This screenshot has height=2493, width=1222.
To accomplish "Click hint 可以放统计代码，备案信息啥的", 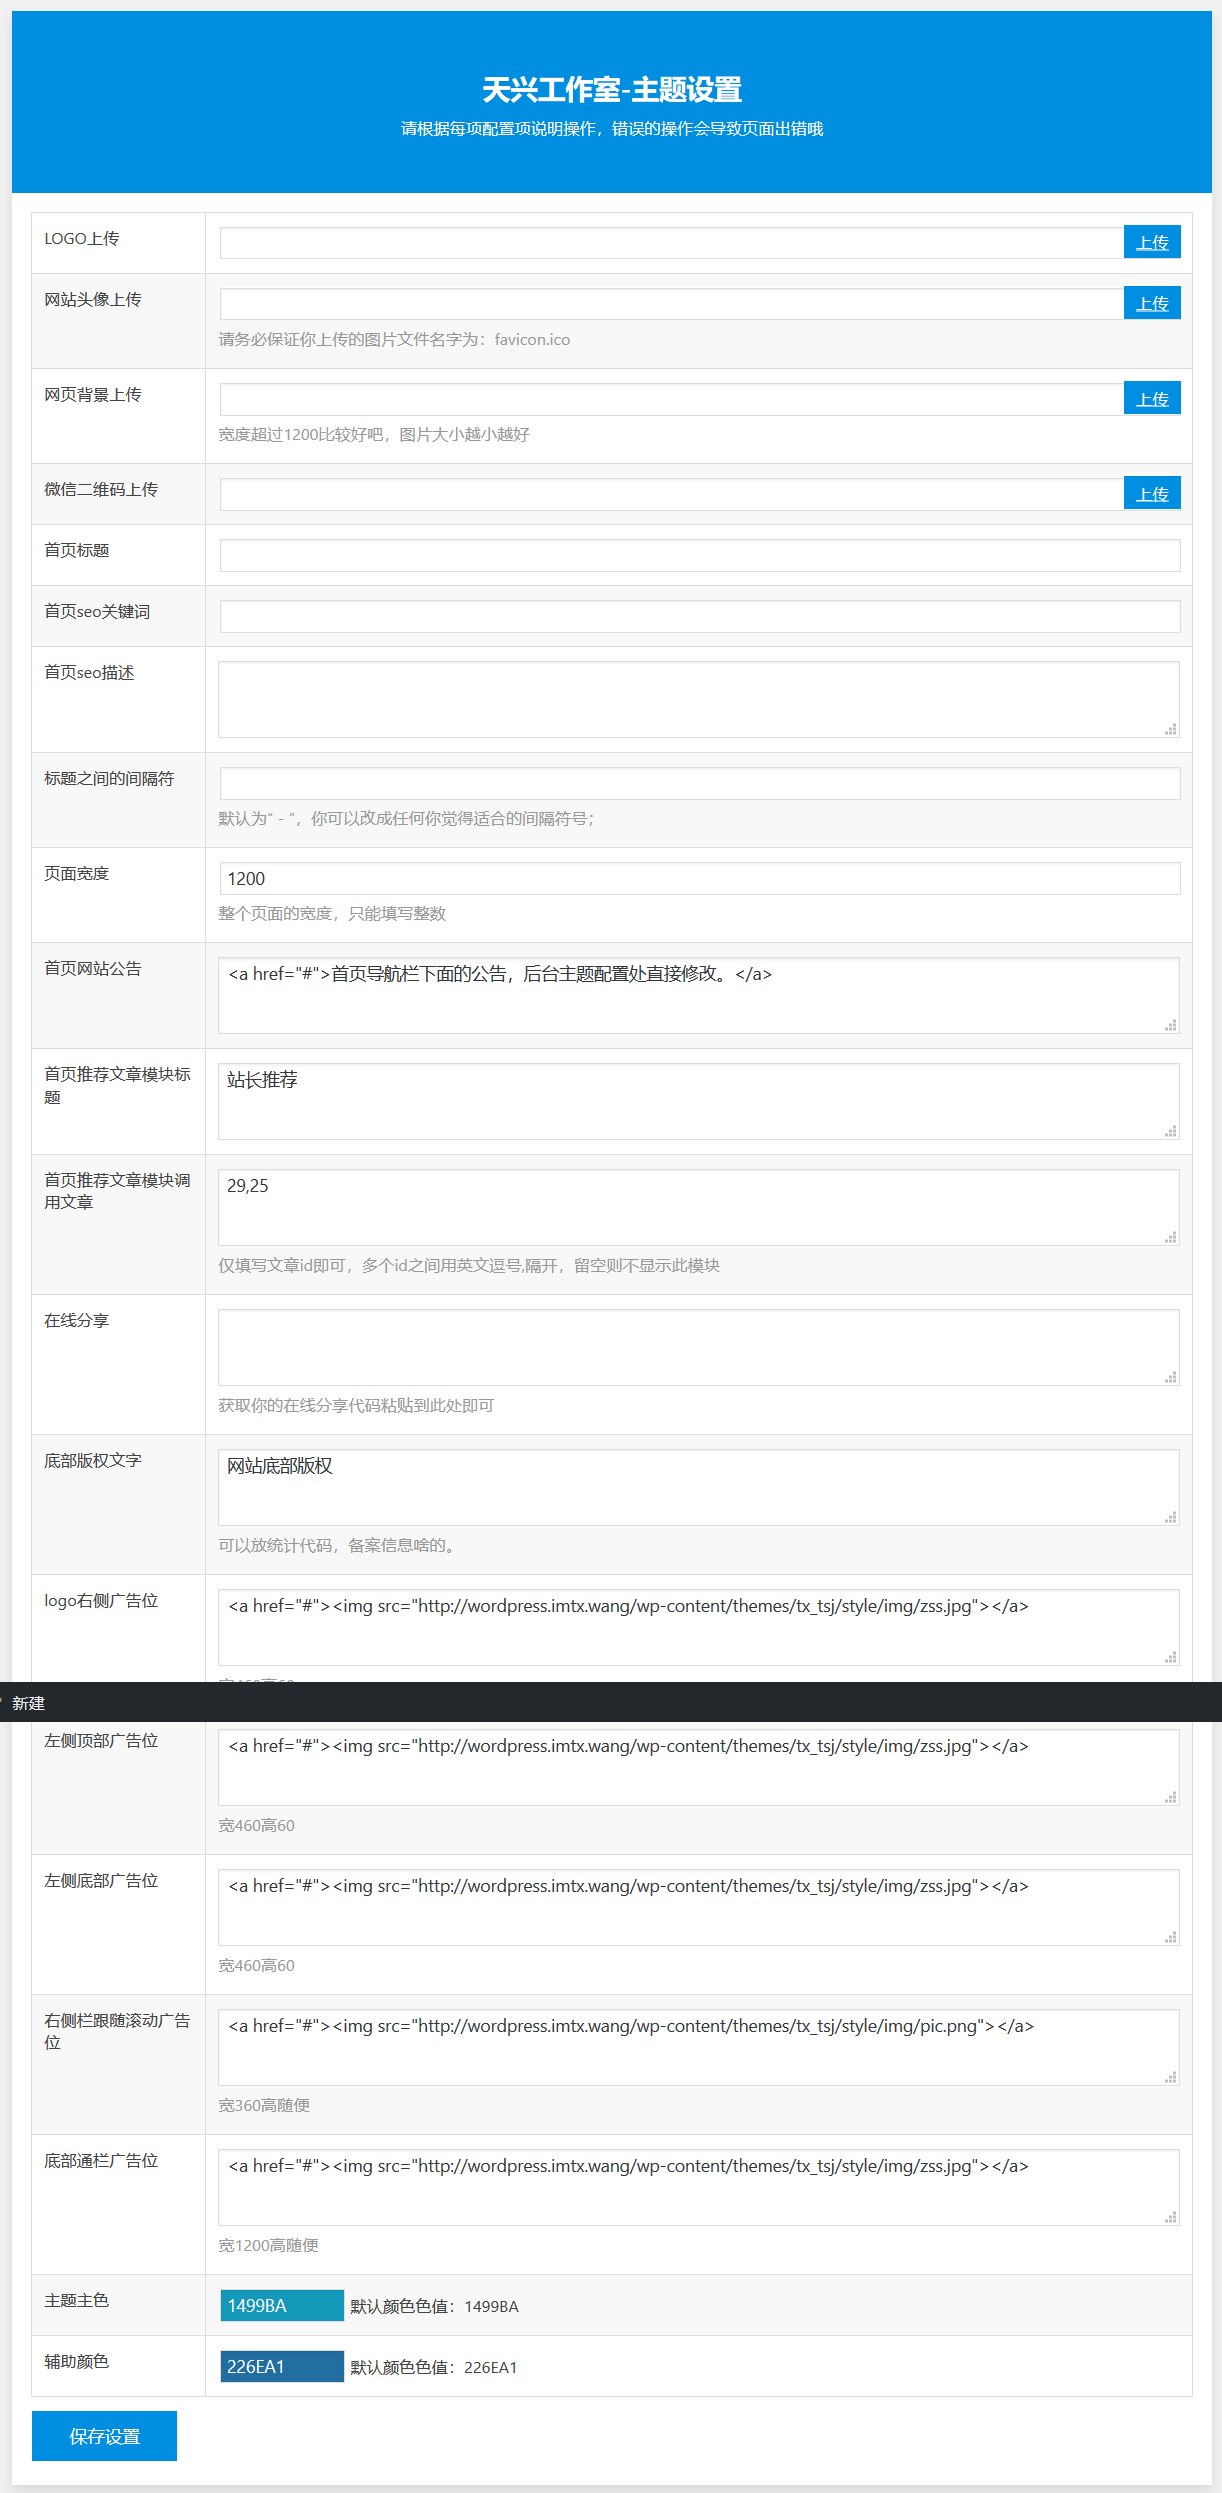I will pos(340,1546).
